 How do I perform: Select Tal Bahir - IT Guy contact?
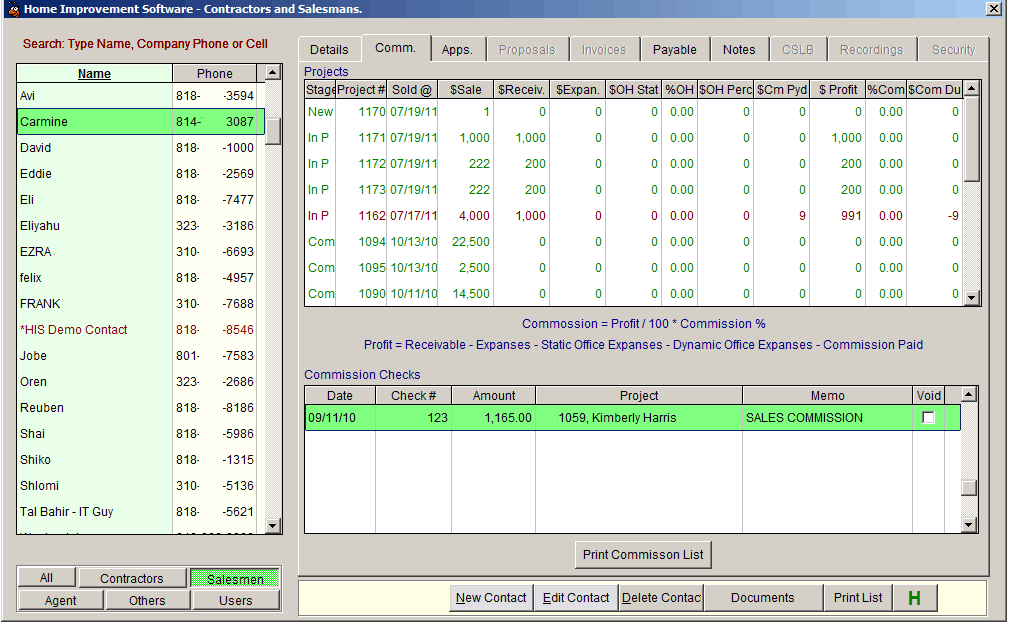click(x=140, y=511)
